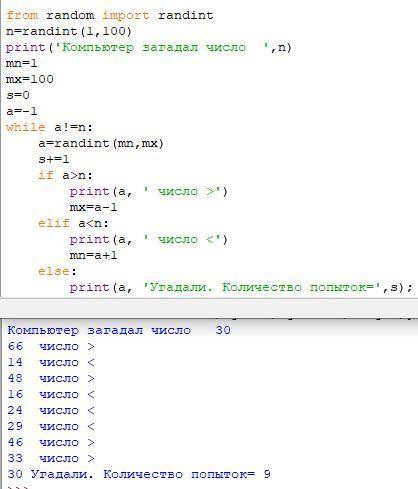Click the code line print(a, 'Угадали. Количество попыток=',s)
418x489 pixels.
[x=241, y=287]
